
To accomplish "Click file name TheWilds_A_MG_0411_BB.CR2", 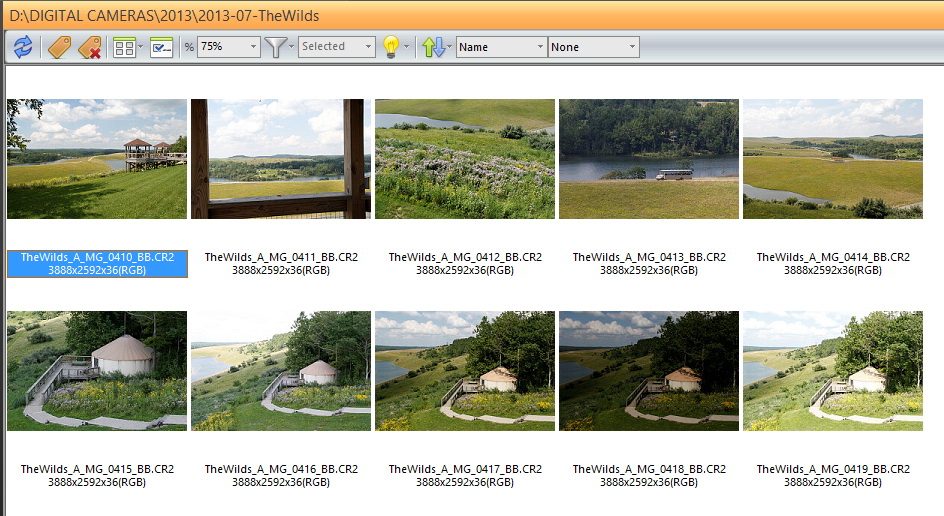I will (x=281, y=257).
